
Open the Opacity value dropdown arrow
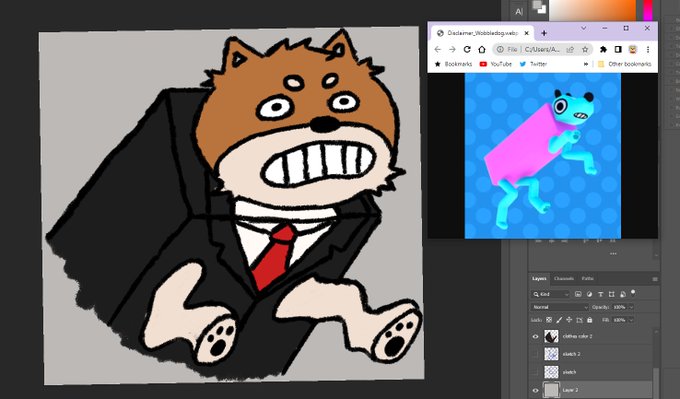[631, 307]
